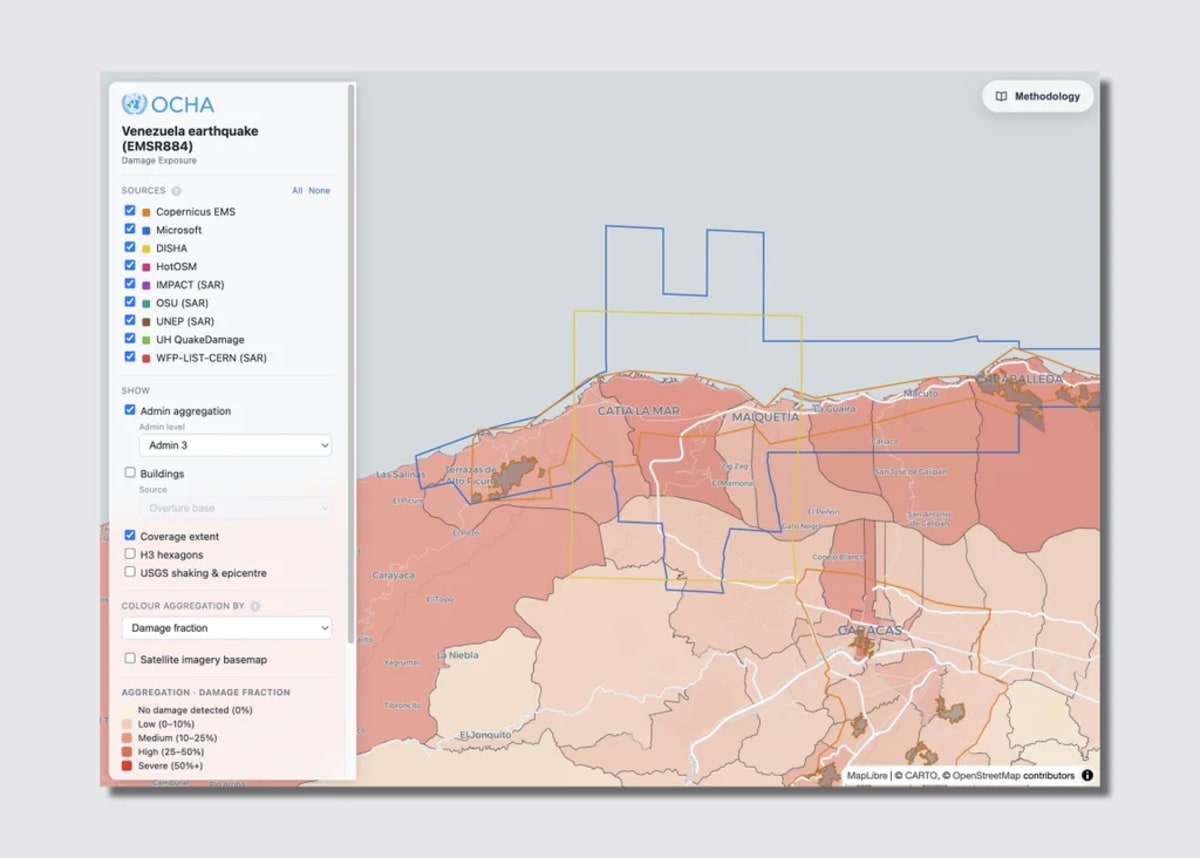
Task: Click the Severe (50%+) legend swatch
Action: (x=127, y=766)
